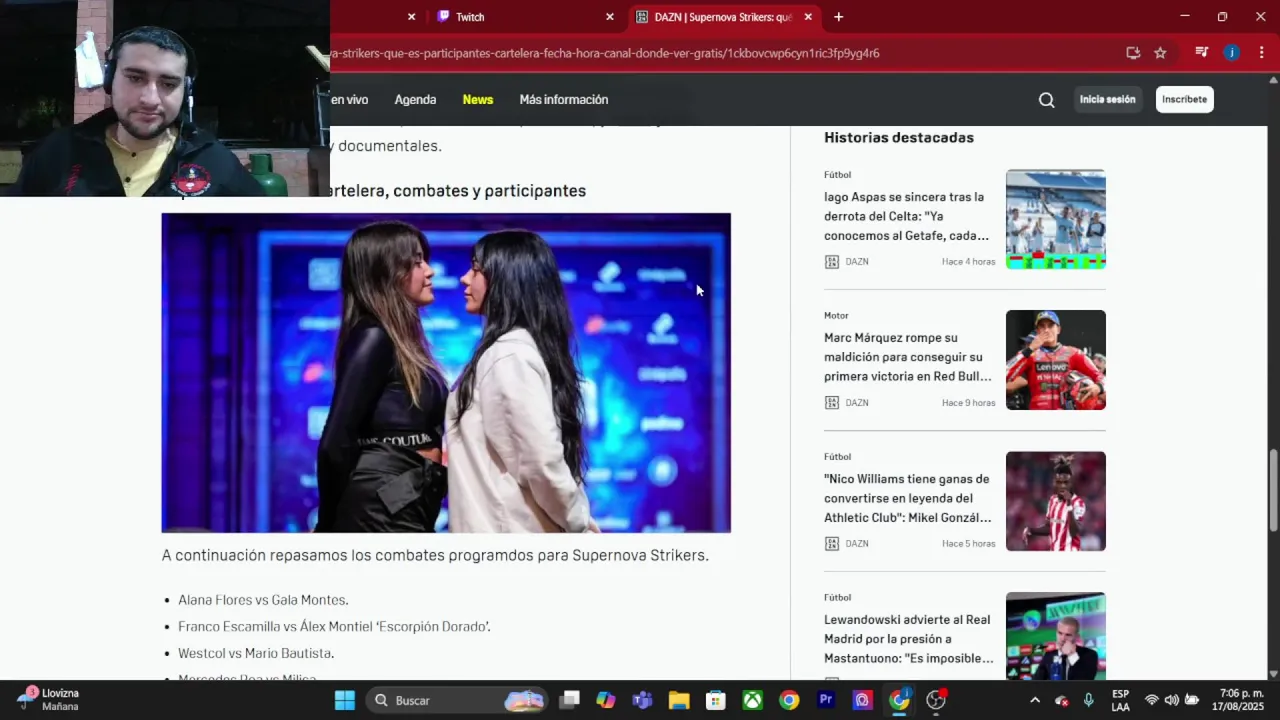Click the battery icon in system tray

point(1192,700)
